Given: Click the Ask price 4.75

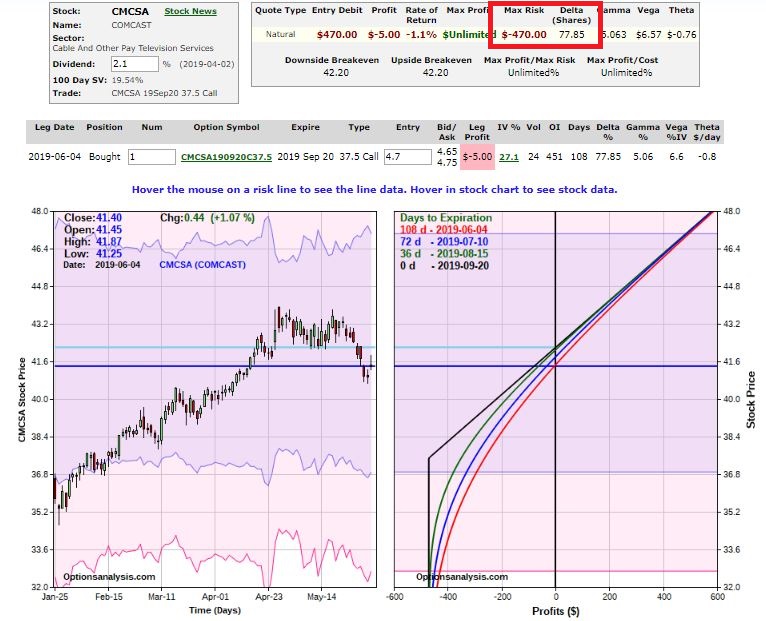Looking at the screenshot, I should click(447, 163).
